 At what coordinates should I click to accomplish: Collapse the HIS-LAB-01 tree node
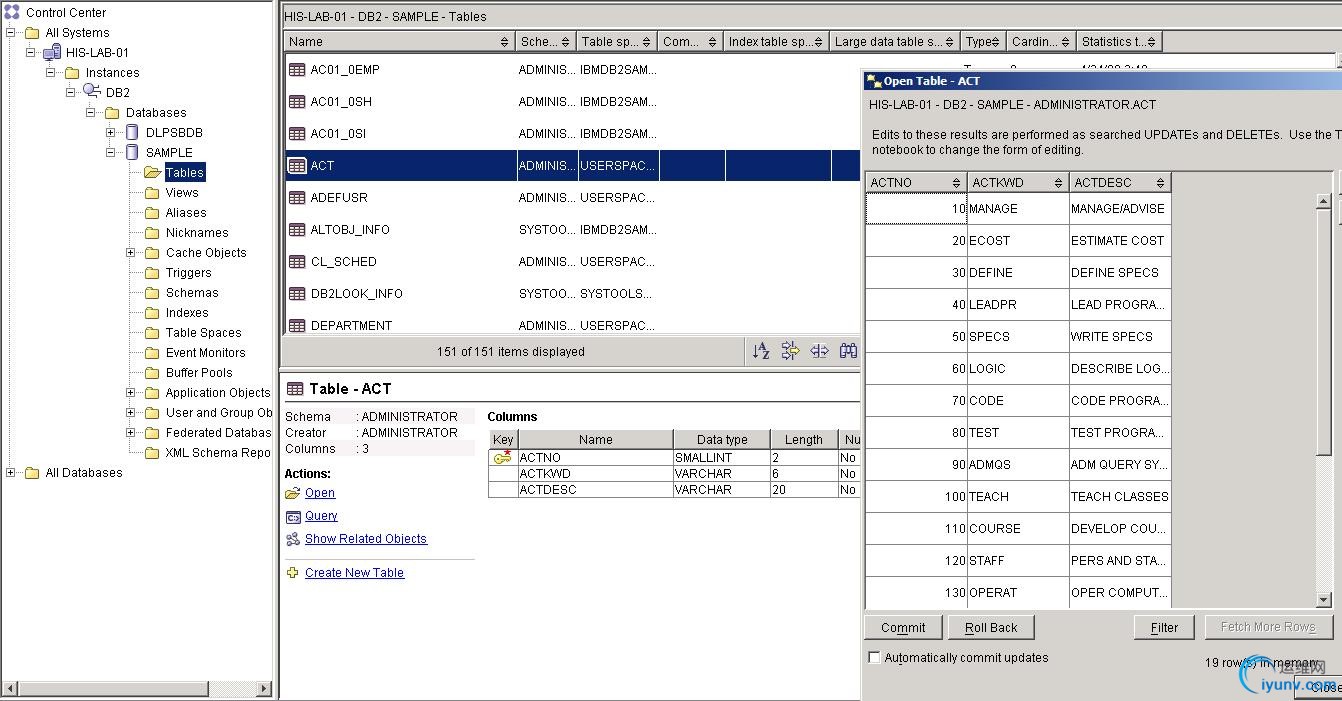[x=31, y=52]
